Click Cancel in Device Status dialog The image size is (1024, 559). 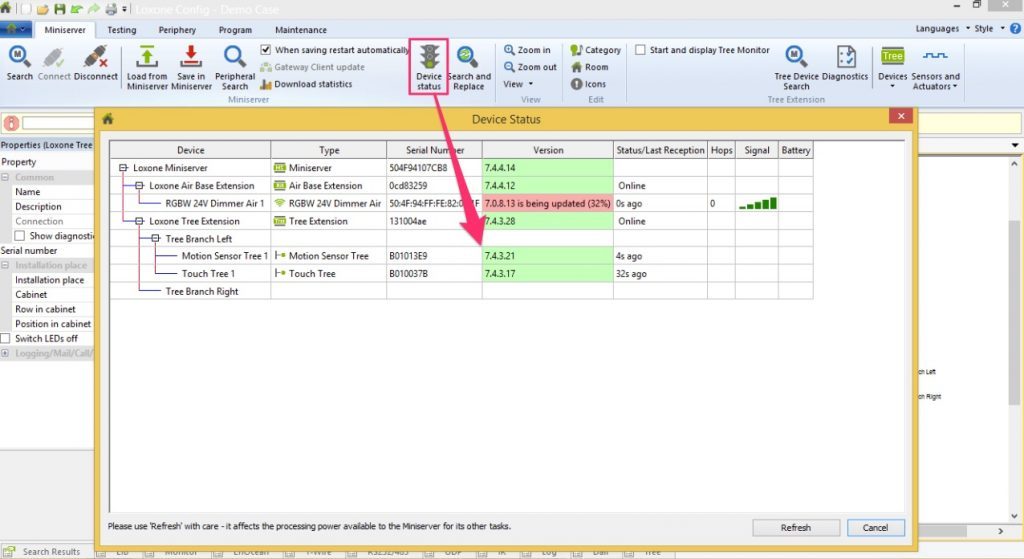pos(875,527)
